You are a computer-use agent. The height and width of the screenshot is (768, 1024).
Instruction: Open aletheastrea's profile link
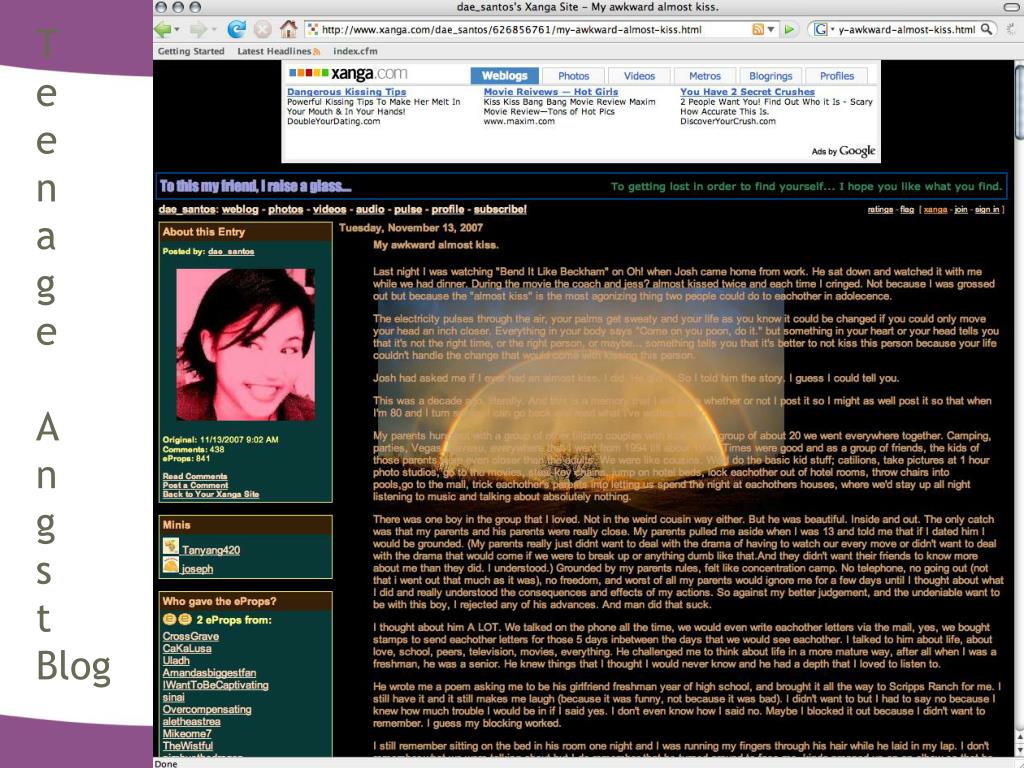coord(191,722)
